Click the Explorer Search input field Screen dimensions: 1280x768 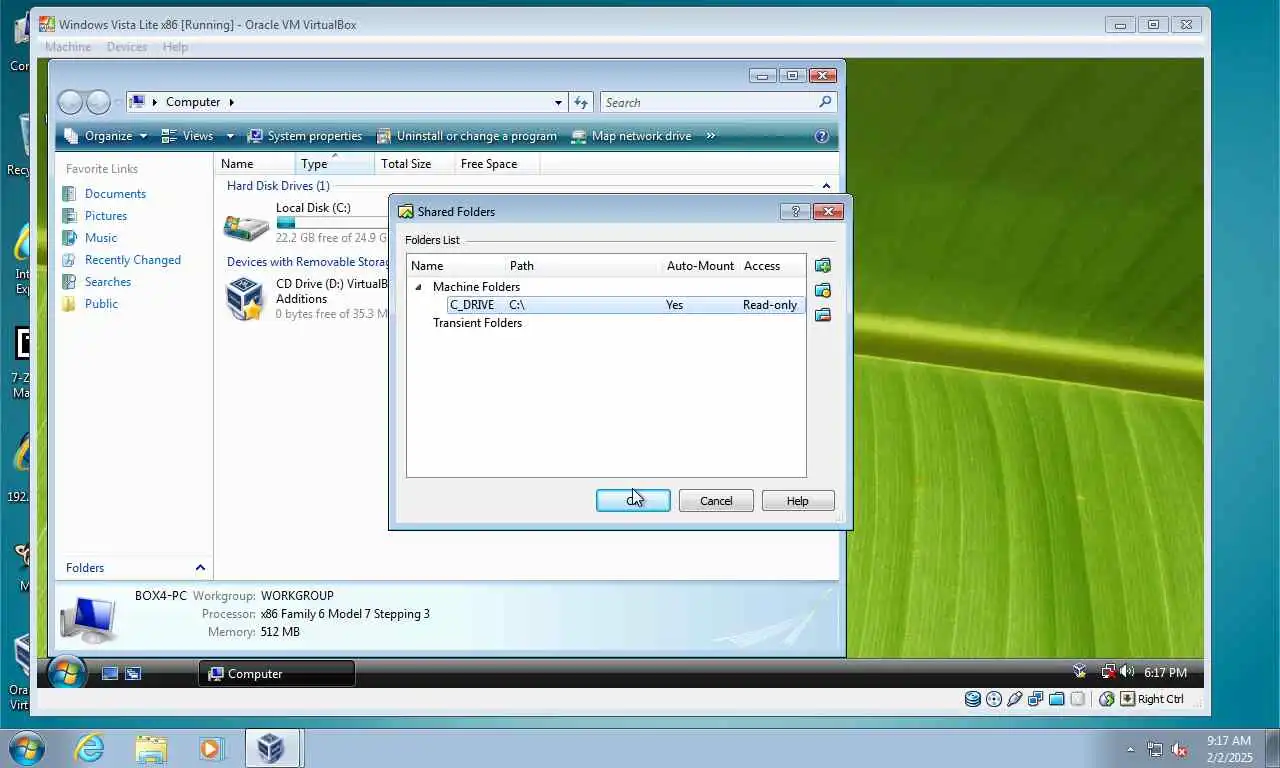708,102
